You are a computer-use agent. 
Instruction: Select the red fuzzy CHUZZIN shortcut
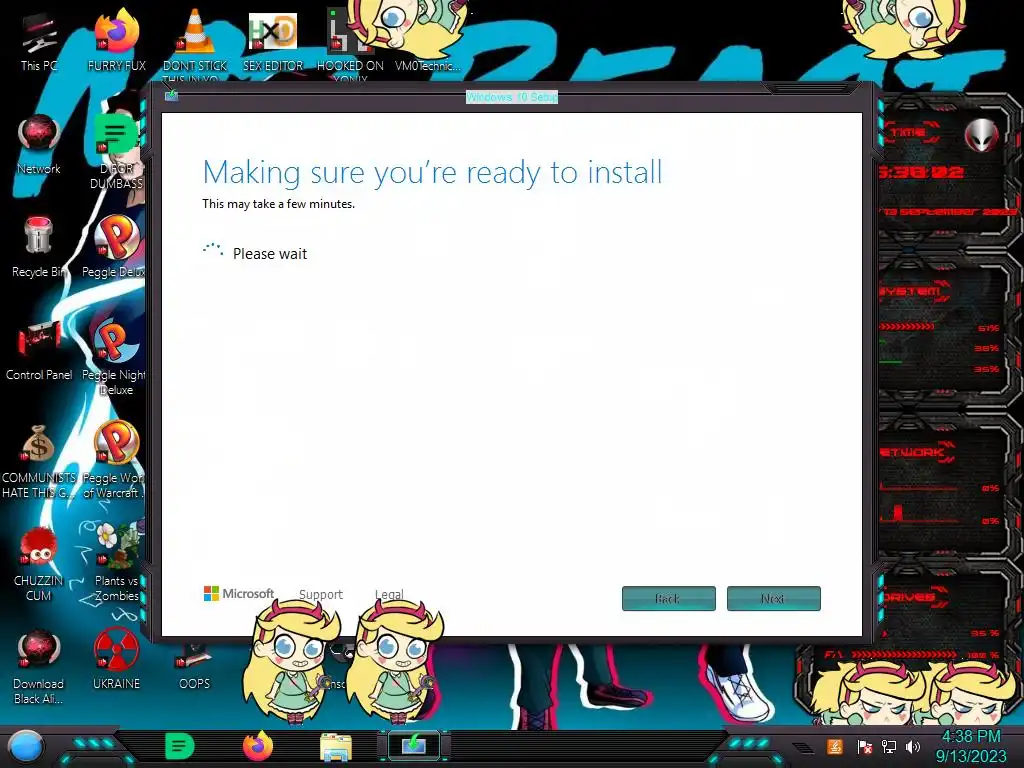click(x=39, y=564)
